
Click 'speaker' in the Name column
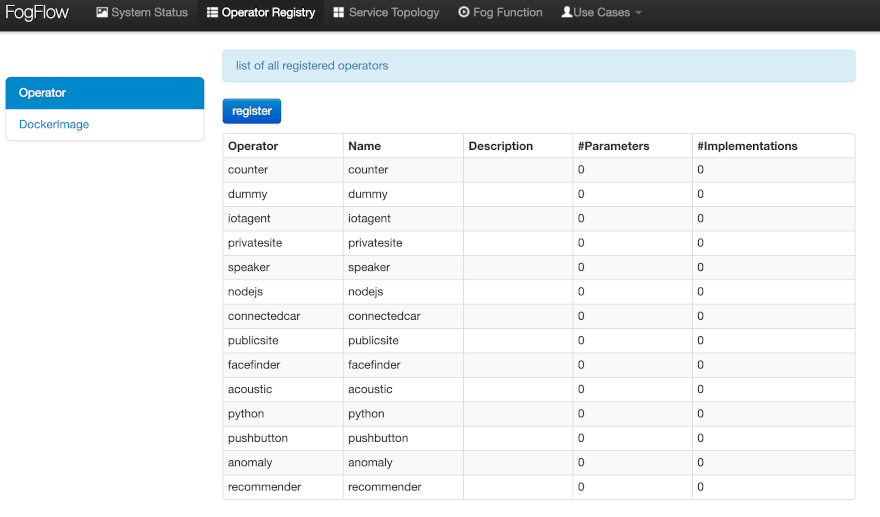[x=369, y=267]
